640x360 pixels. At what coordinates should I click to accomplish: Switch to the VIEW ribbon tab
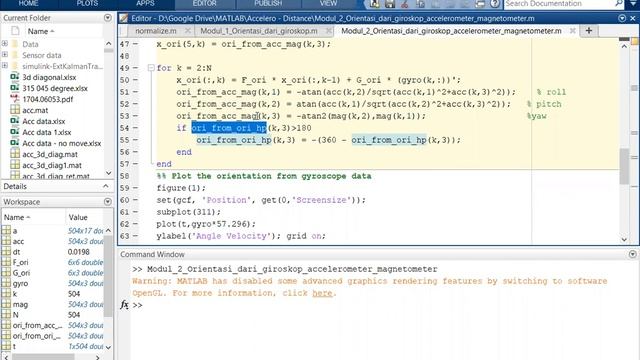pos(329,4)
